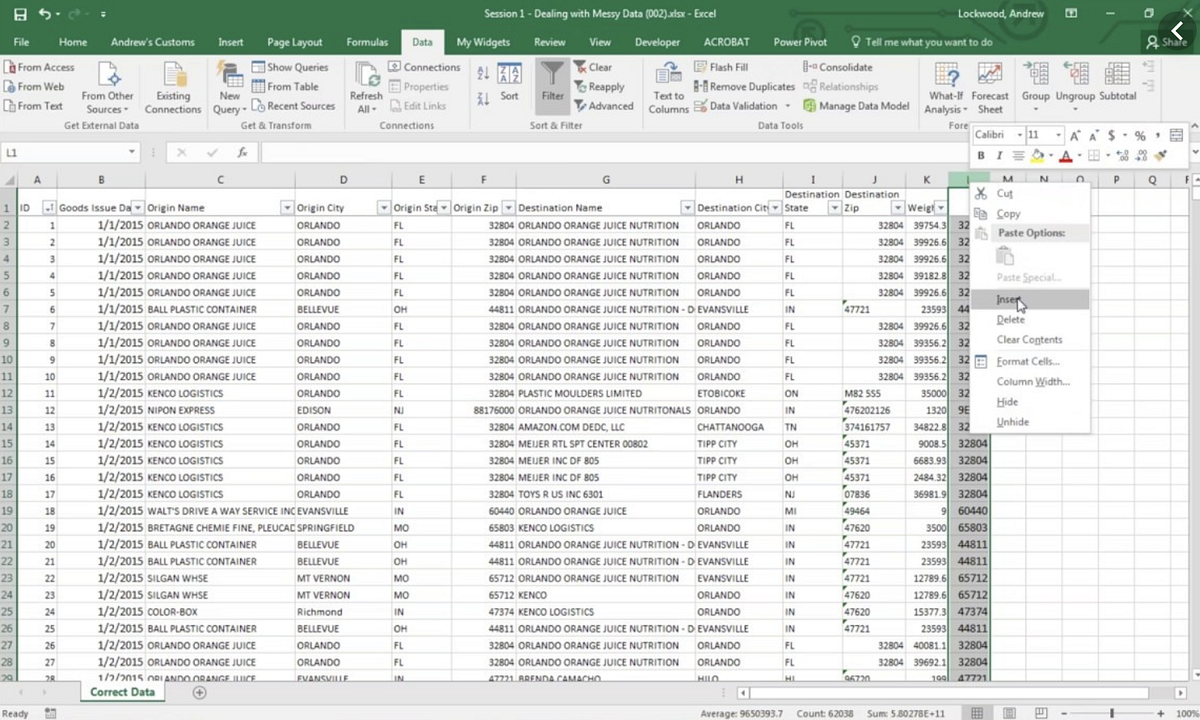
Task: Click Consolidate
Action: click(838, 67)
